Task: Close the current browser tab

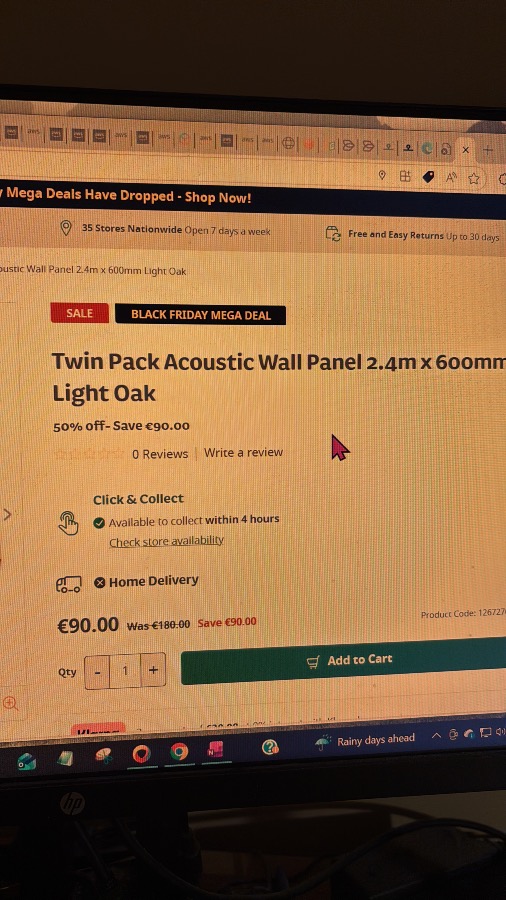Action: tap(466, 150)
